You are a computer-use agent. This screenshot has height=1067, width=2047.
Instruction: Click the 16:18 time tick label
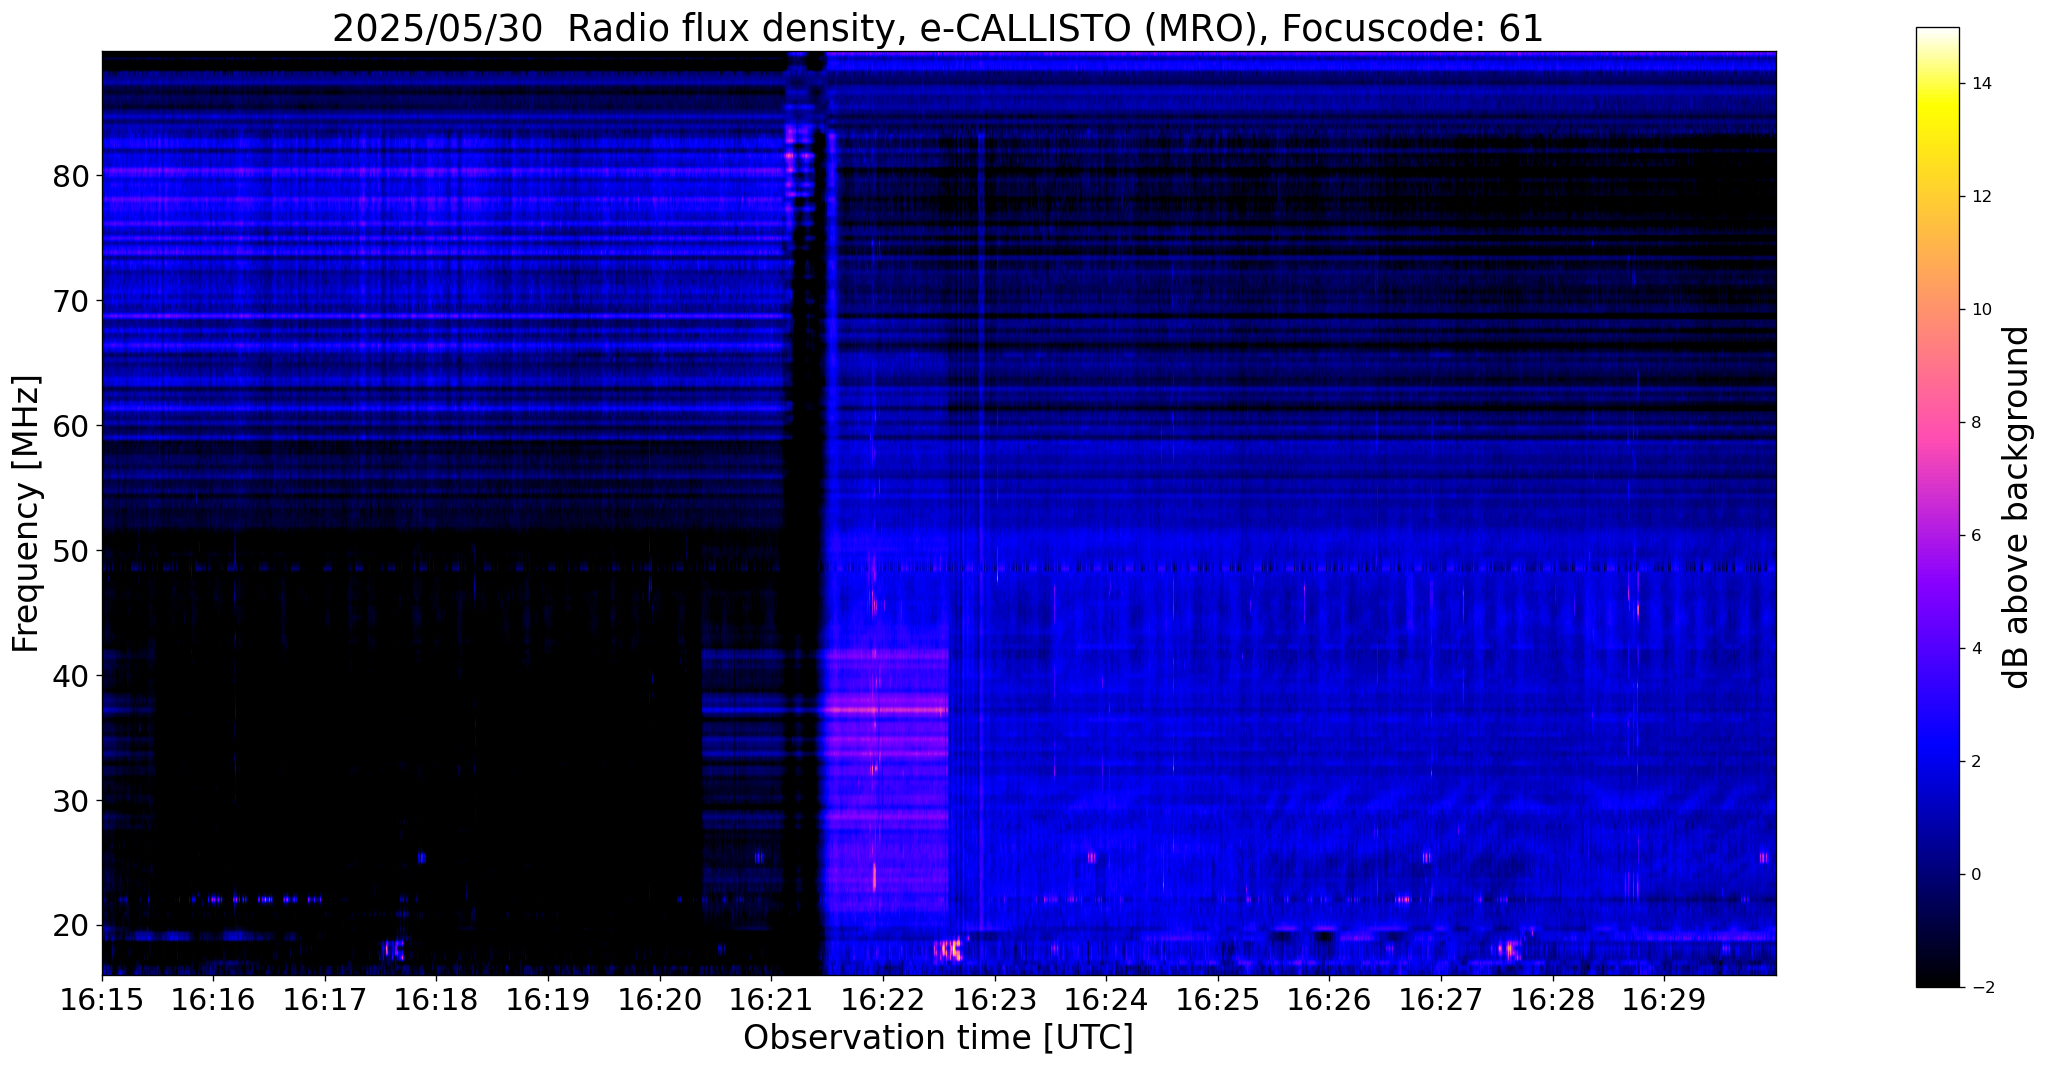[436, 1000]
